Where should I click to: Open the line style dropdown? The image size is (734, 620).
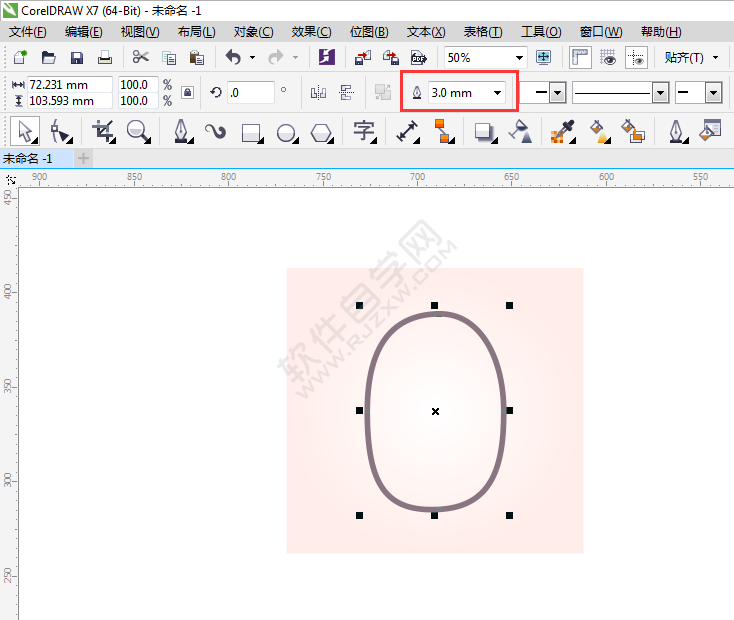(660, 93)
